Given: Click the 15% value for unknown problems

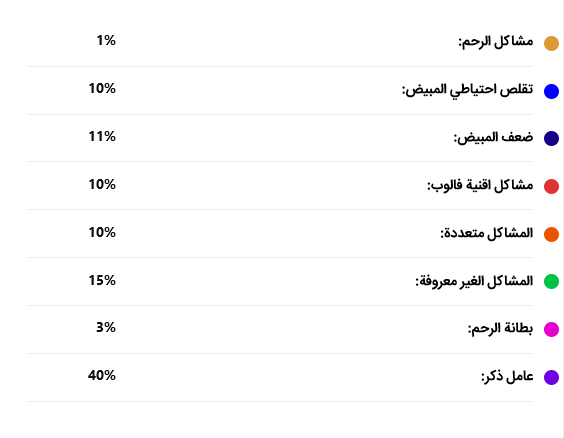Looking at the screenshot, I should point(102,280).
